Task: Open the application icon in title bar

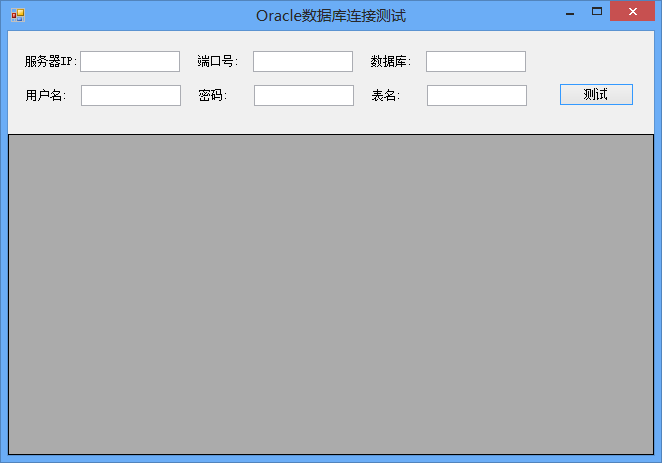Action: (x=18, y=15)
